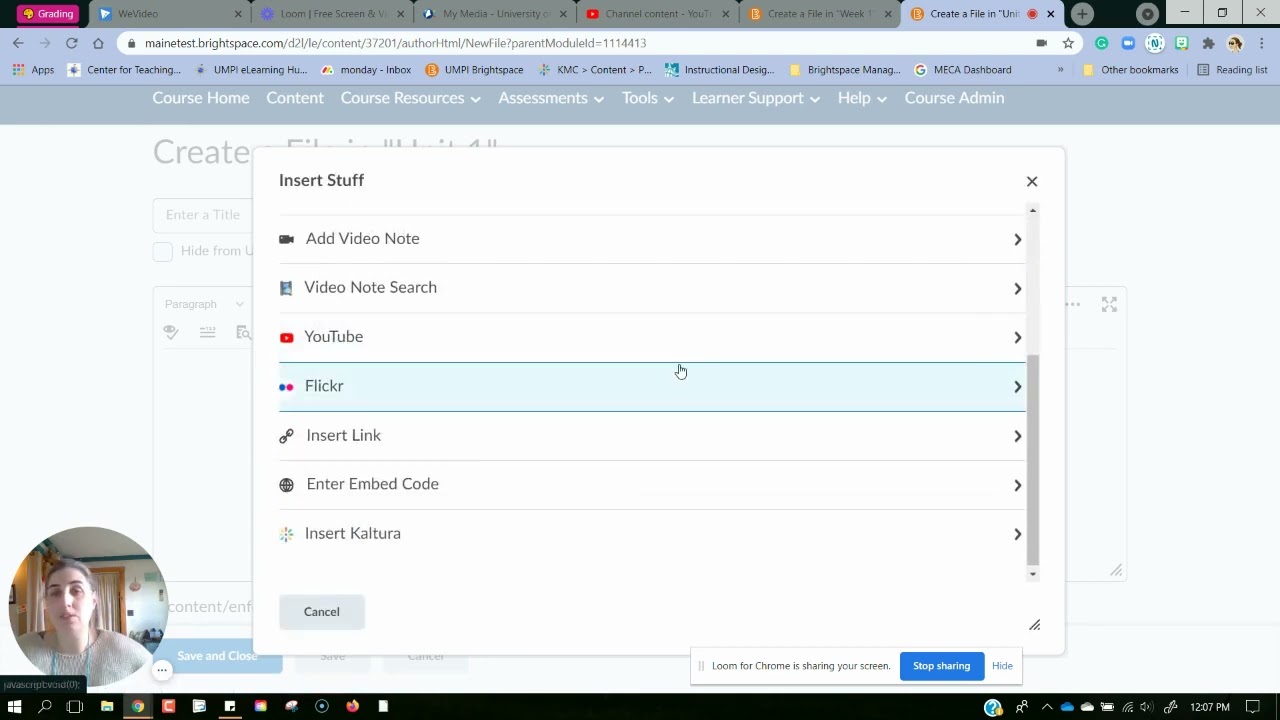The width and height of the screenshot is (1280, 720).
Task: Switch to the Loom Free Screen tab
Action: point(332,14)
